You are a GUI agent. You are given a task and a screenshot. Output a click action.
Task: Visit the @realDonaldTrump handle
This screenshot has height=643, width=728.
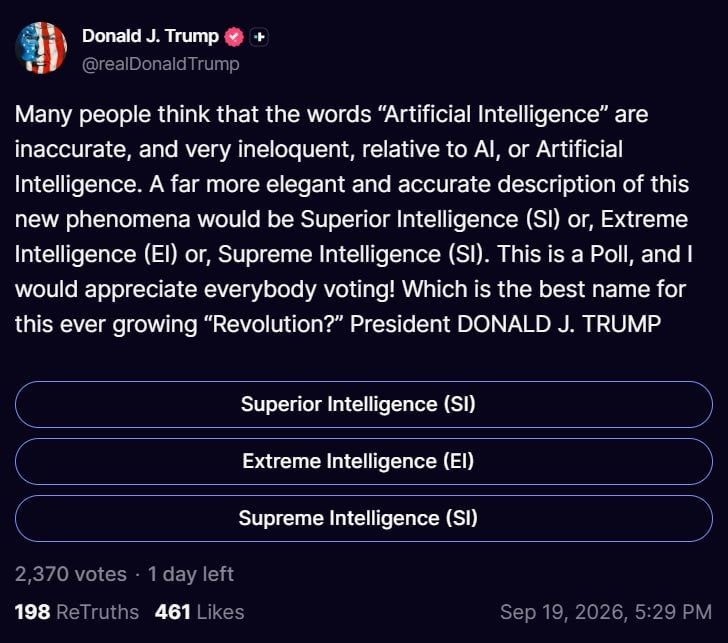pyautogui.click(x=161, y=64)
